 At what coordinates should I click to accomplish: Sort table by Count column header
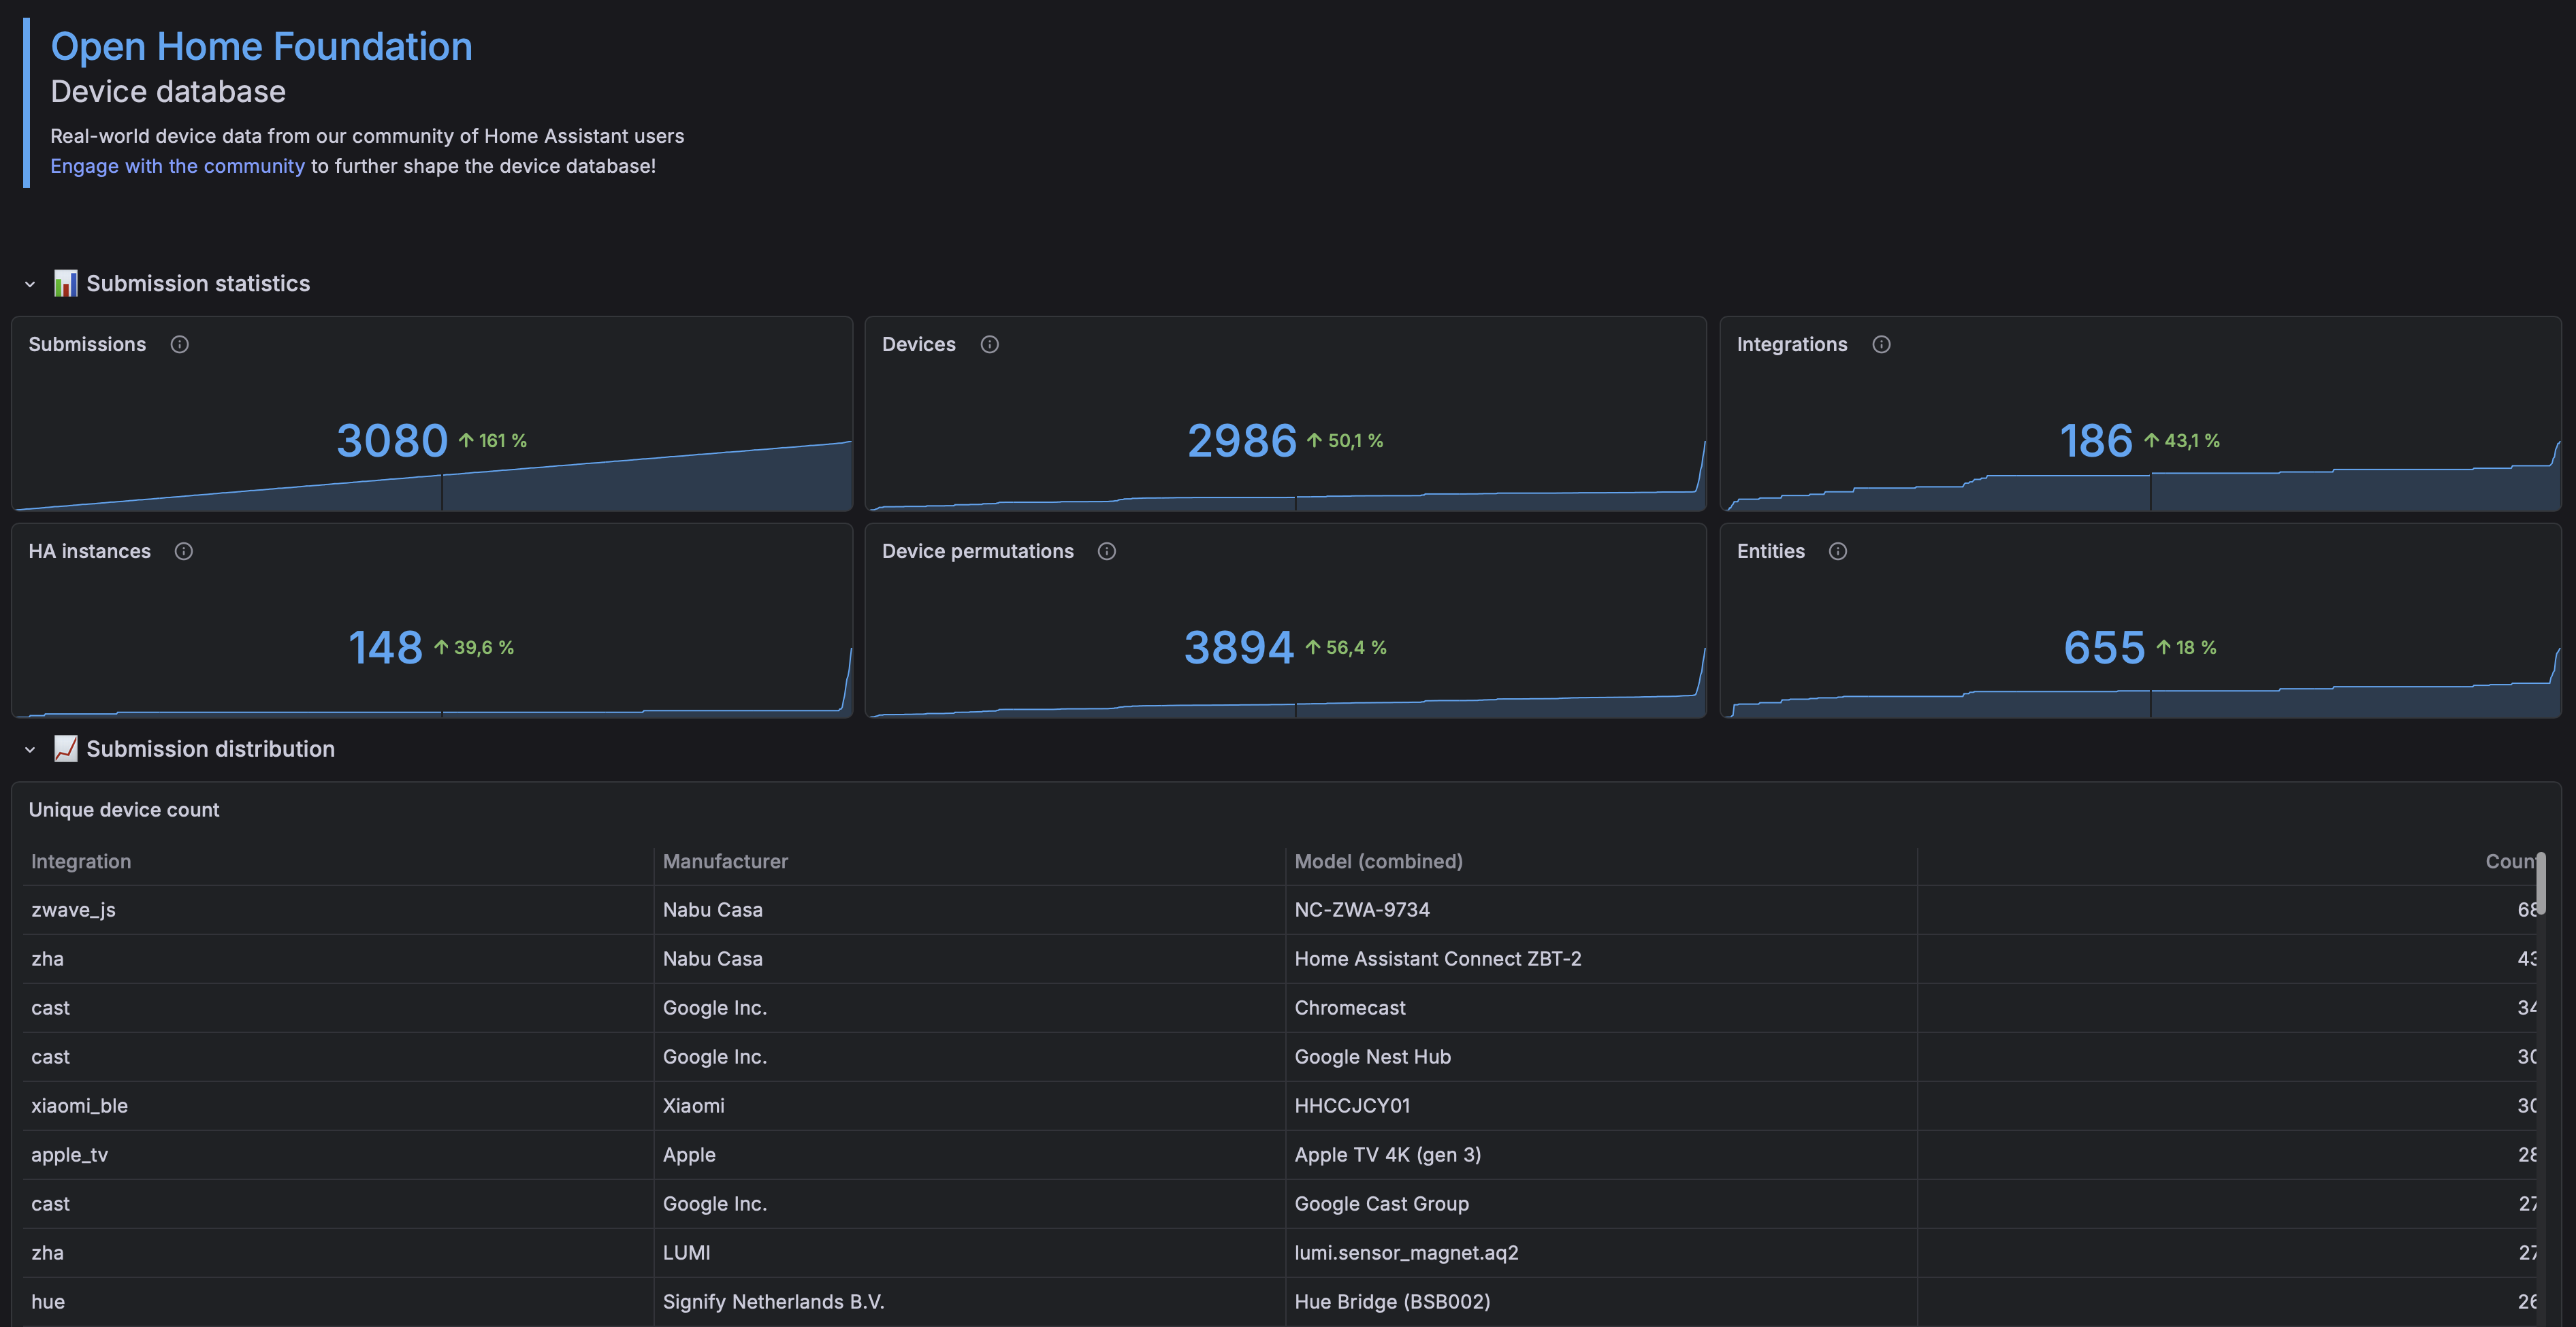click(2508, 862)
